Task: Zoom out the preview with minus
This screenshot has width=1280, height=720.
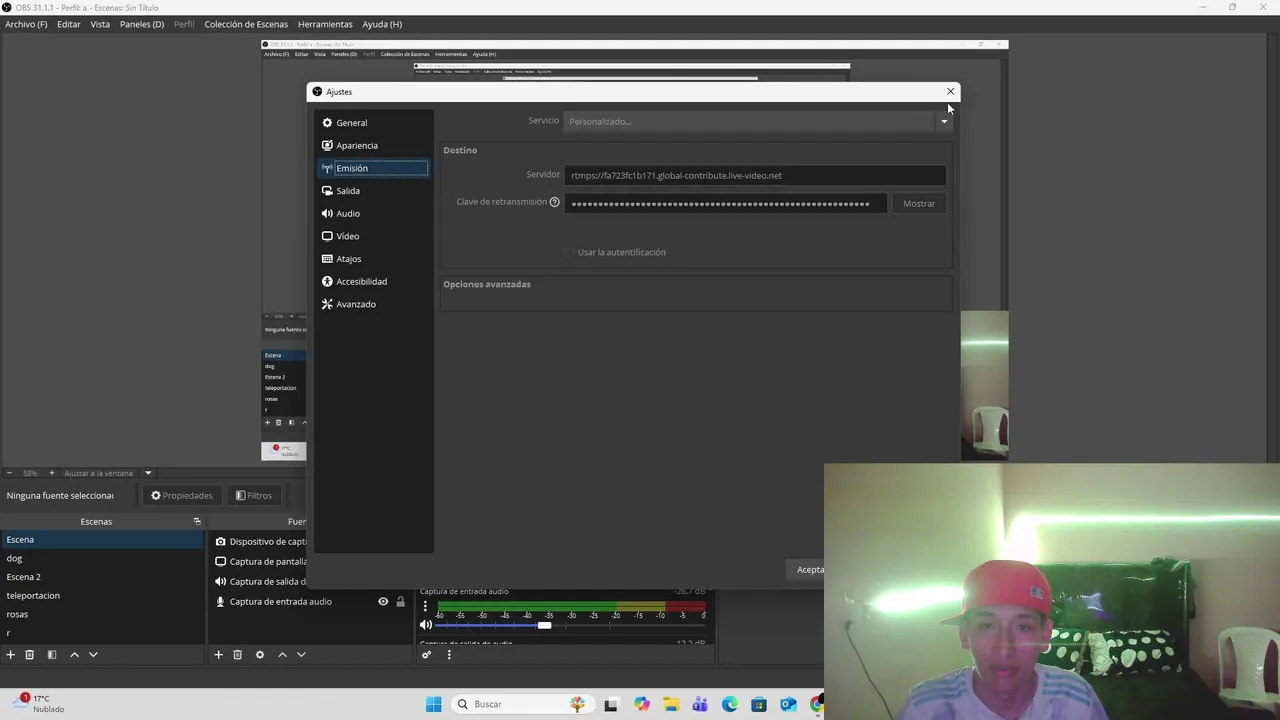Action: [x=9, y=473]
